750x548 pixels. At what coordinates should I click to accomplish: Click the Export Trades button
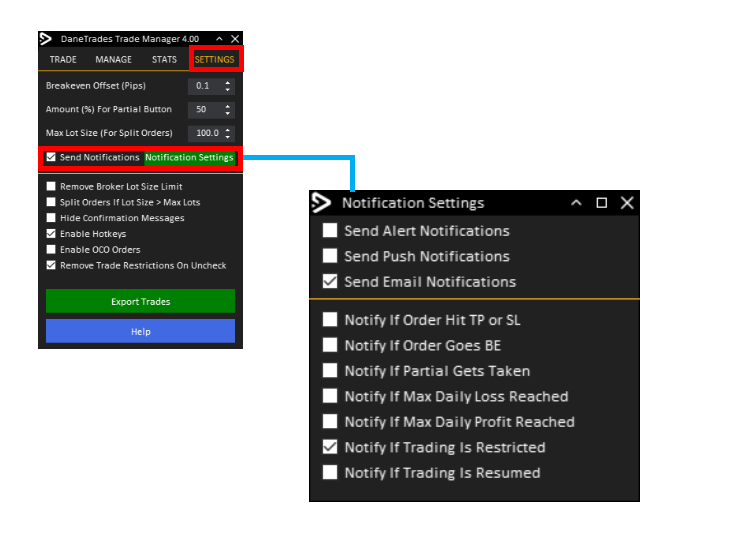140,301
